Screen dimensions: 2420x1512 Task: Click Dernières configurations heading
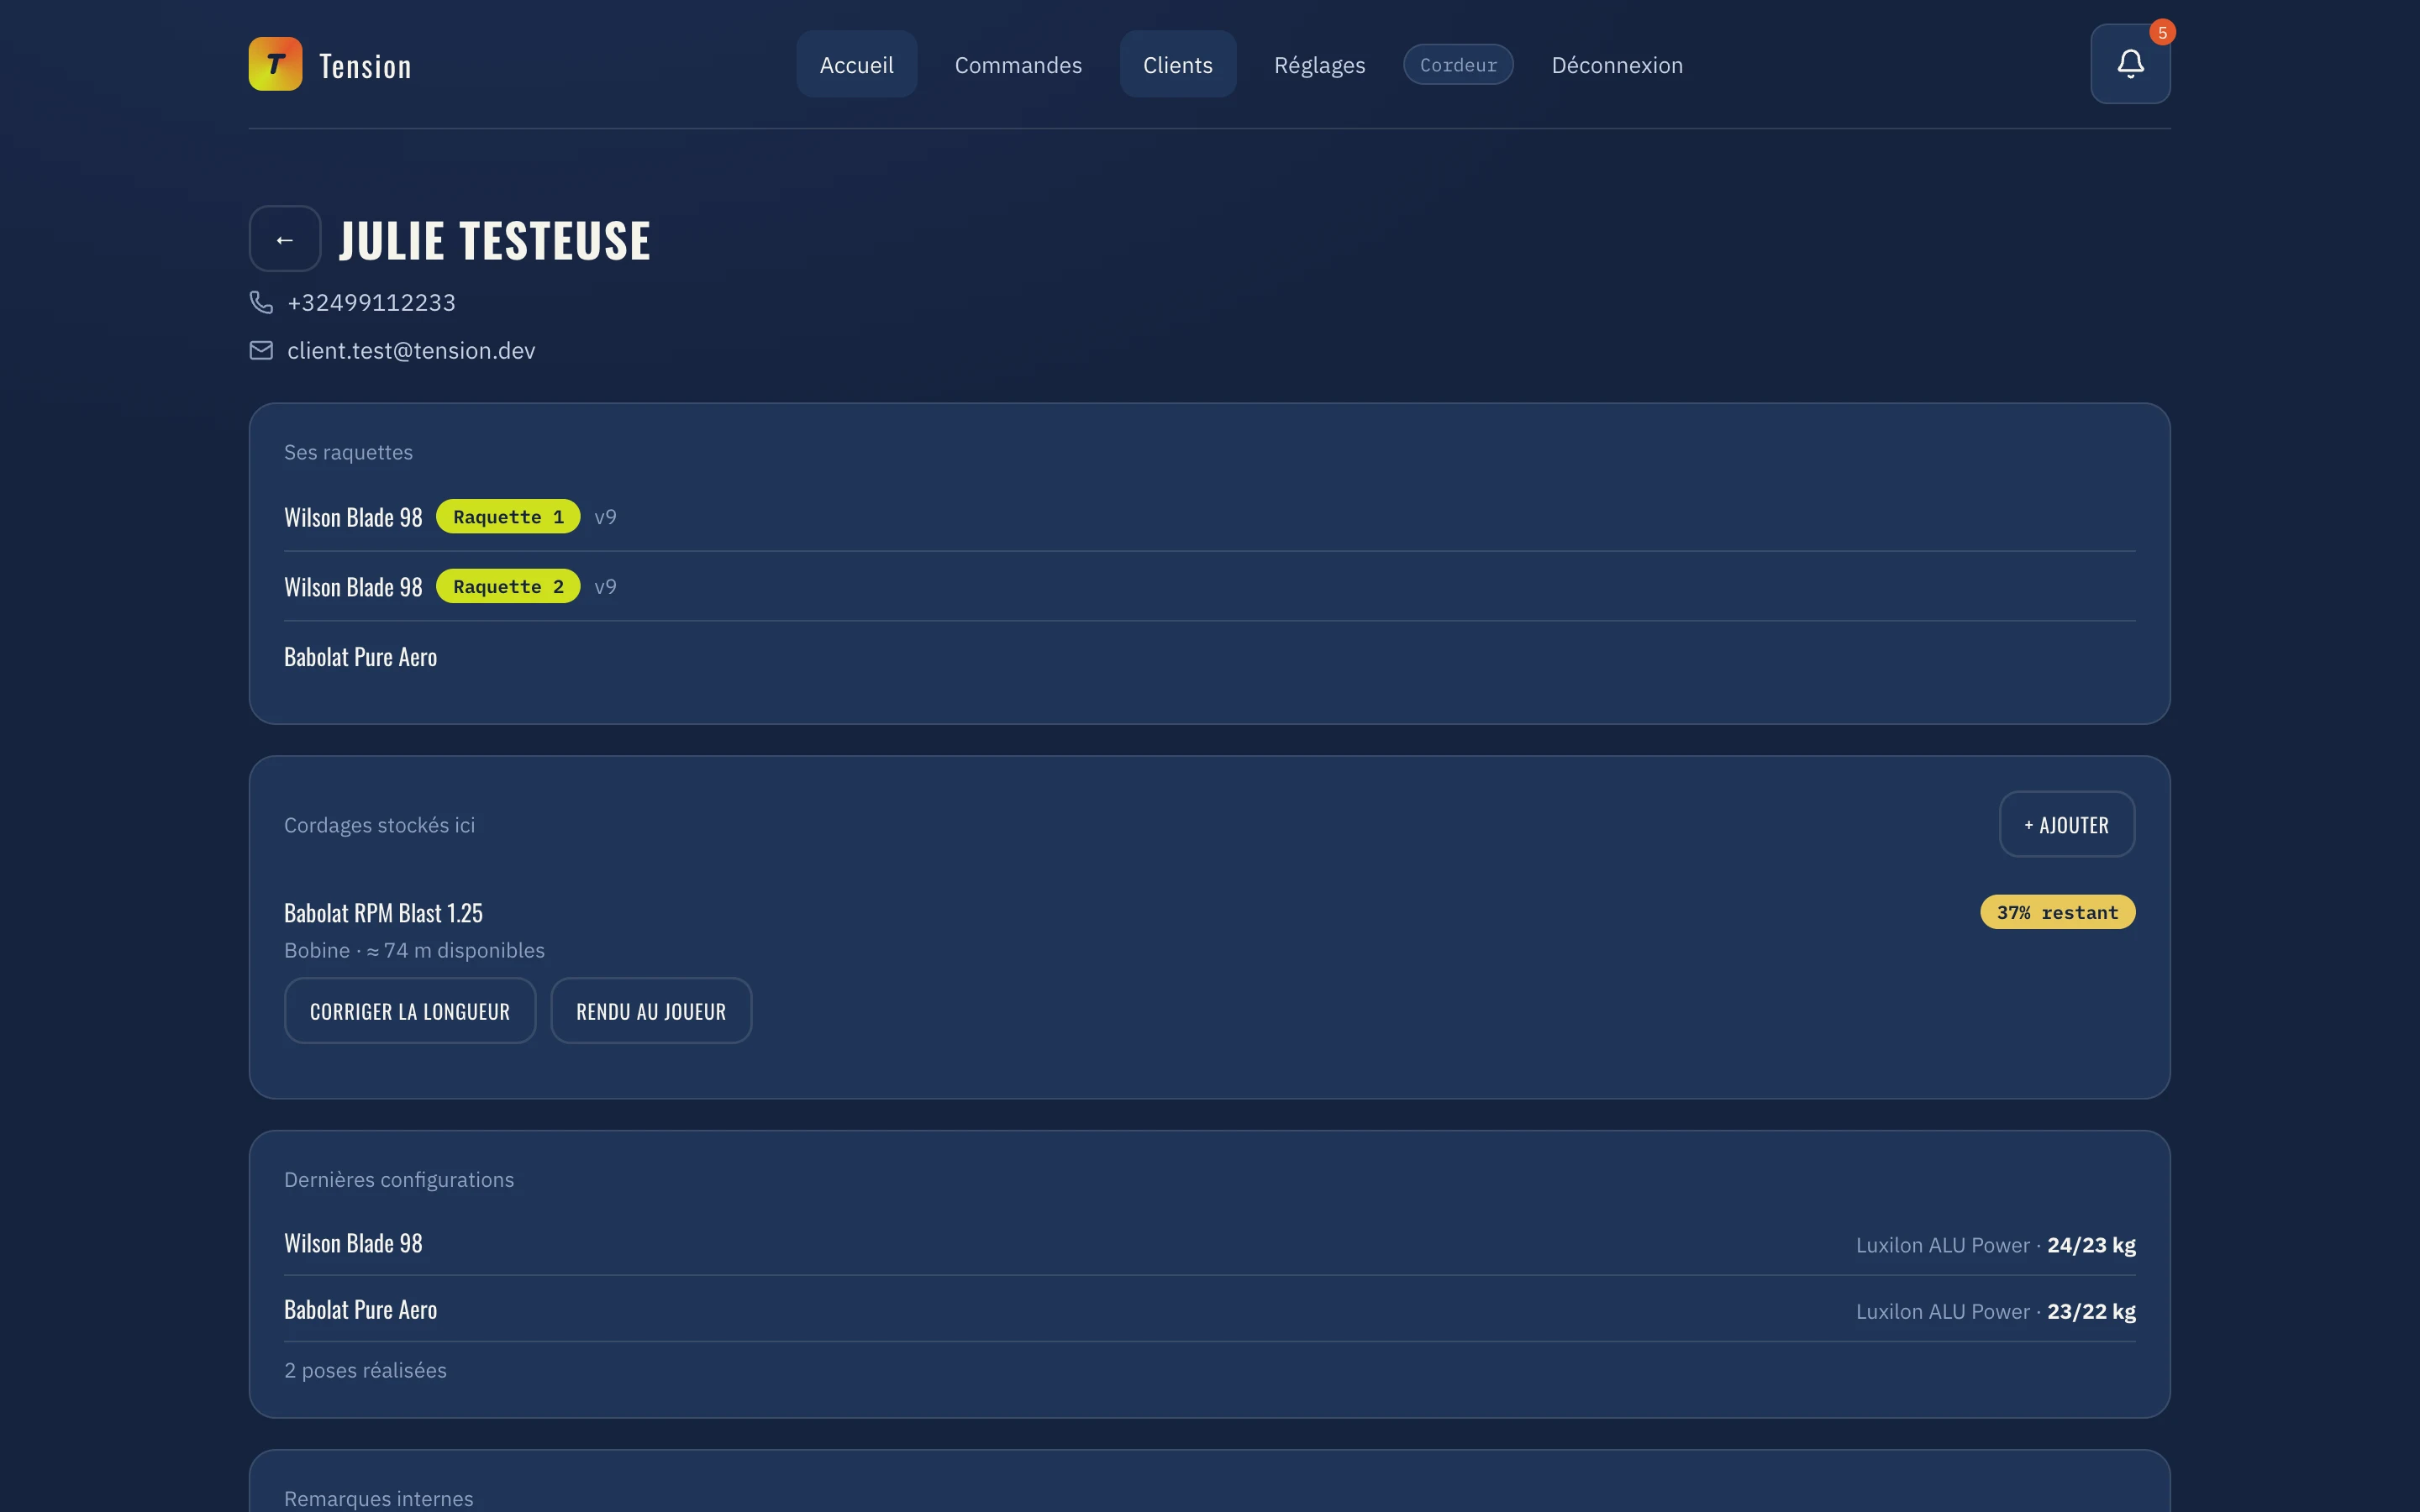click(399, 1179)
